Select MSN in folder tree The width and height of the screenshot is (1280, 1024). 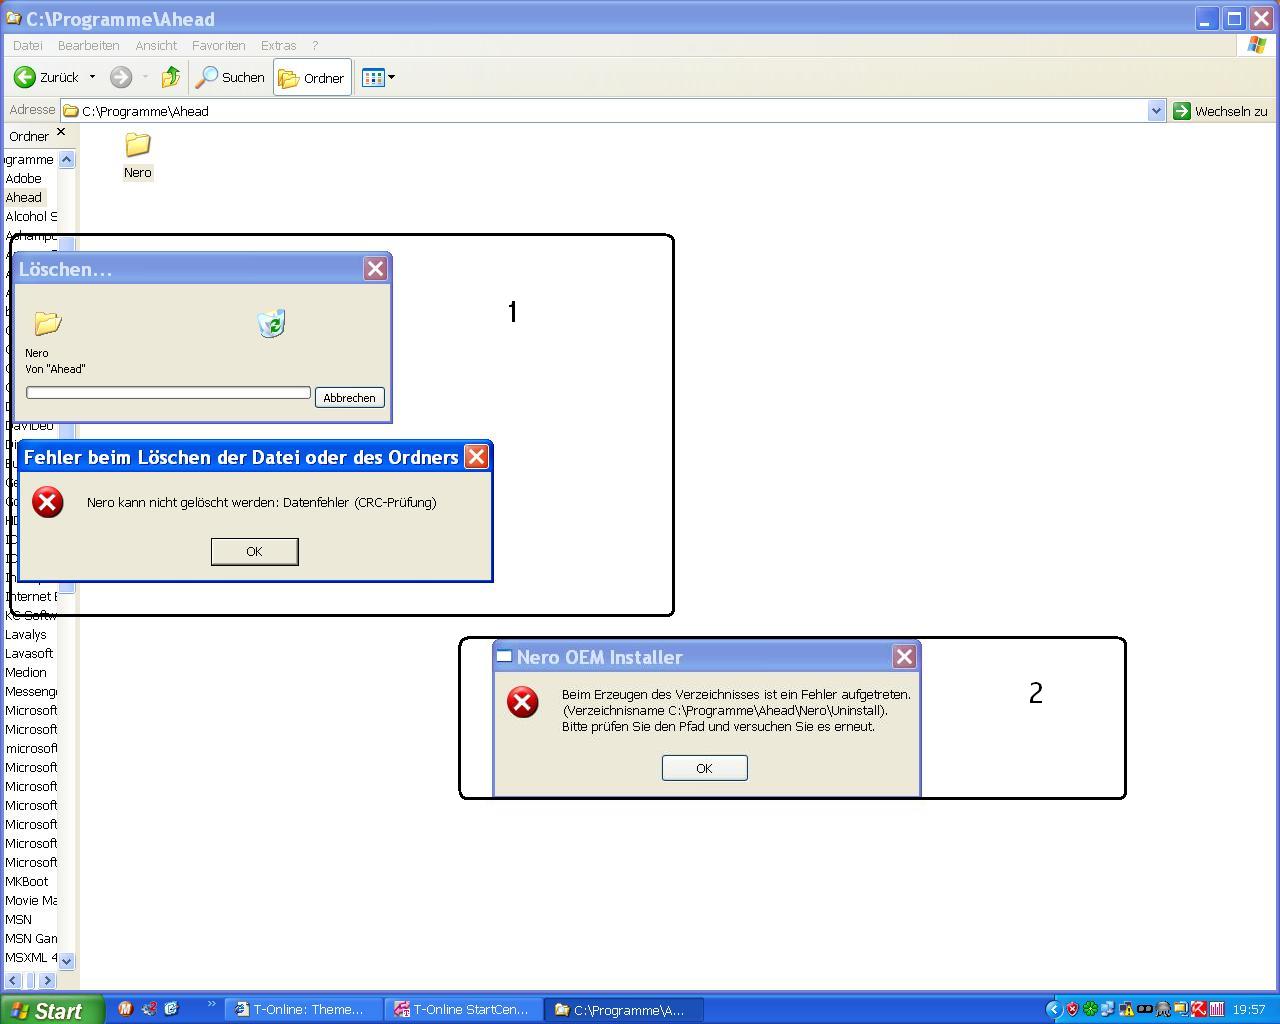click(18, 919)
